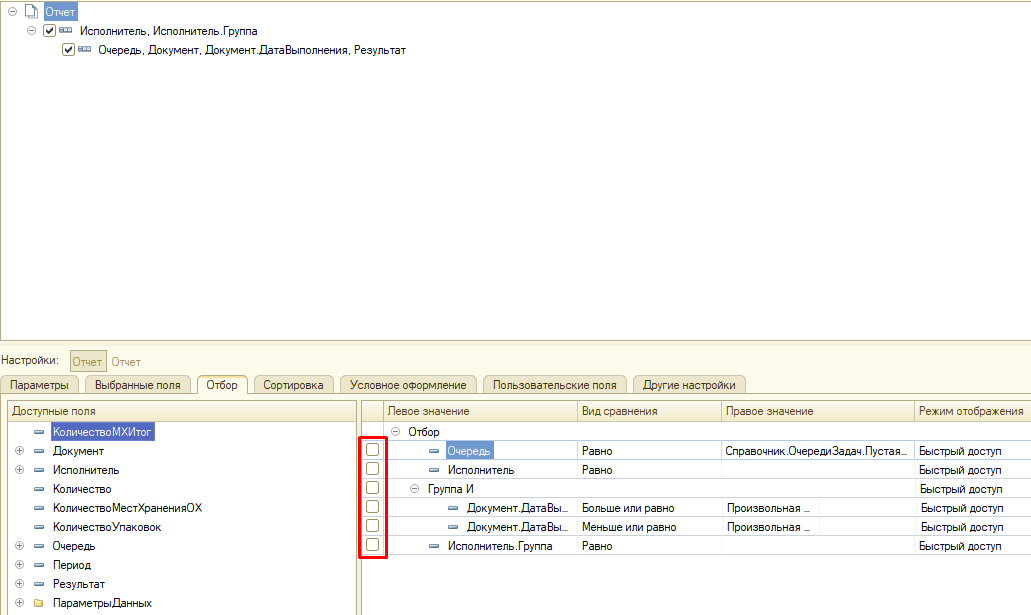Collapse the Отбор filter root
Screen dimensions: 1031x615
[x=396, y=431]
